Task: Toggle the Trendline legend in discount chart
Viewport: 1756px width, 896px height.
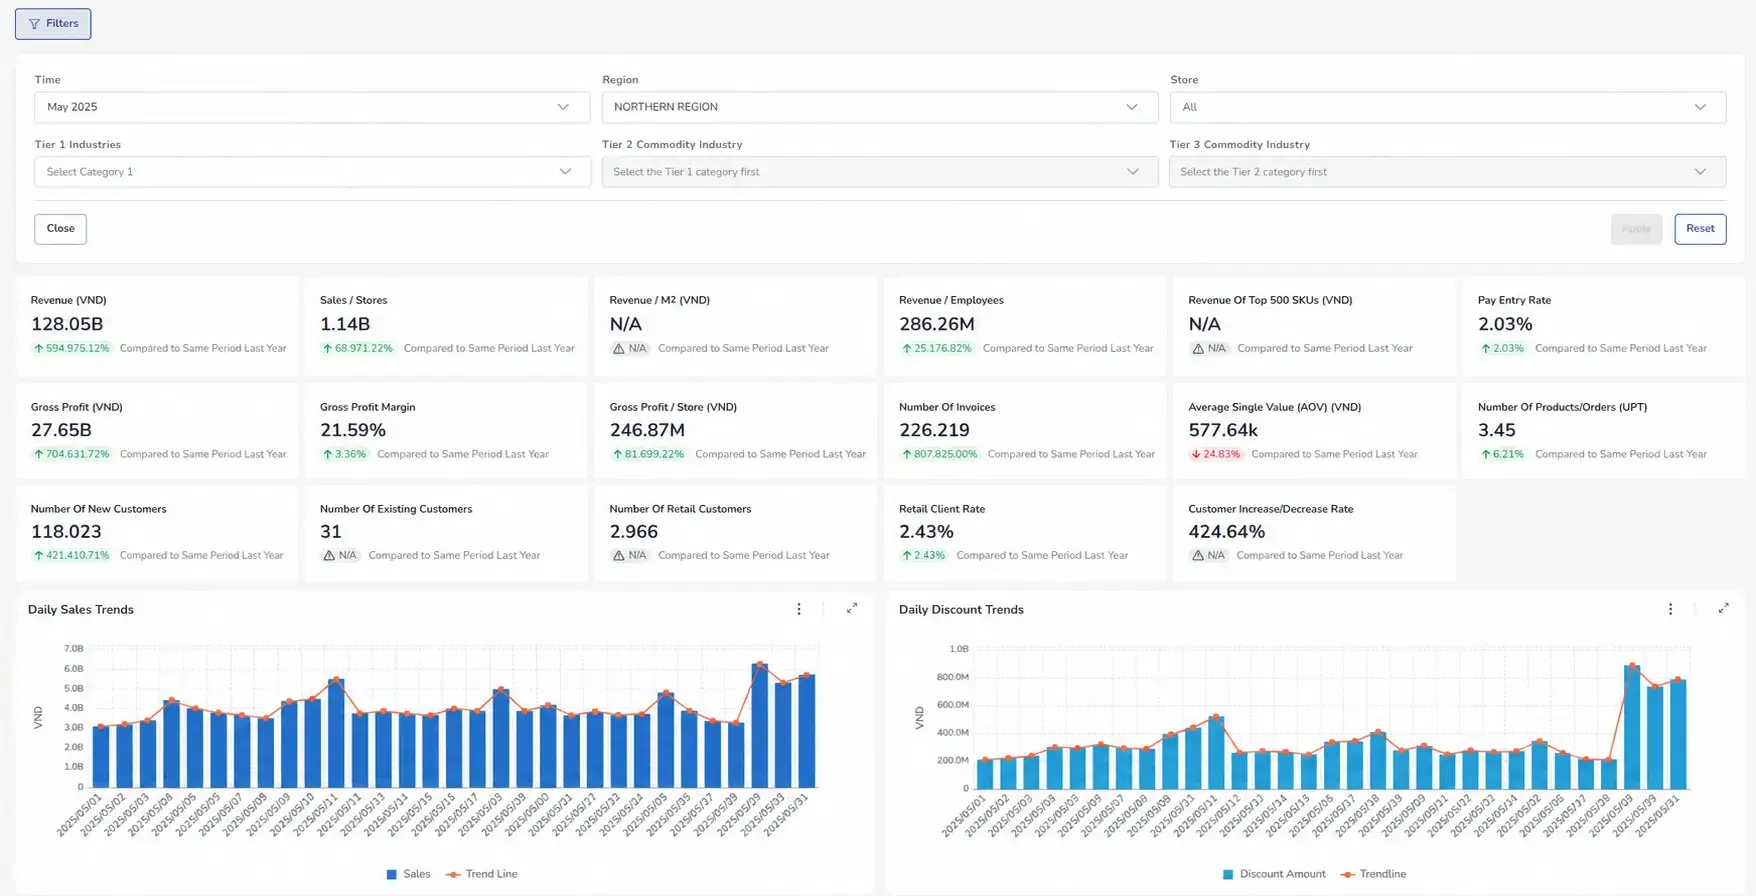Action: pyautogui.click(x=1373, y=874)
